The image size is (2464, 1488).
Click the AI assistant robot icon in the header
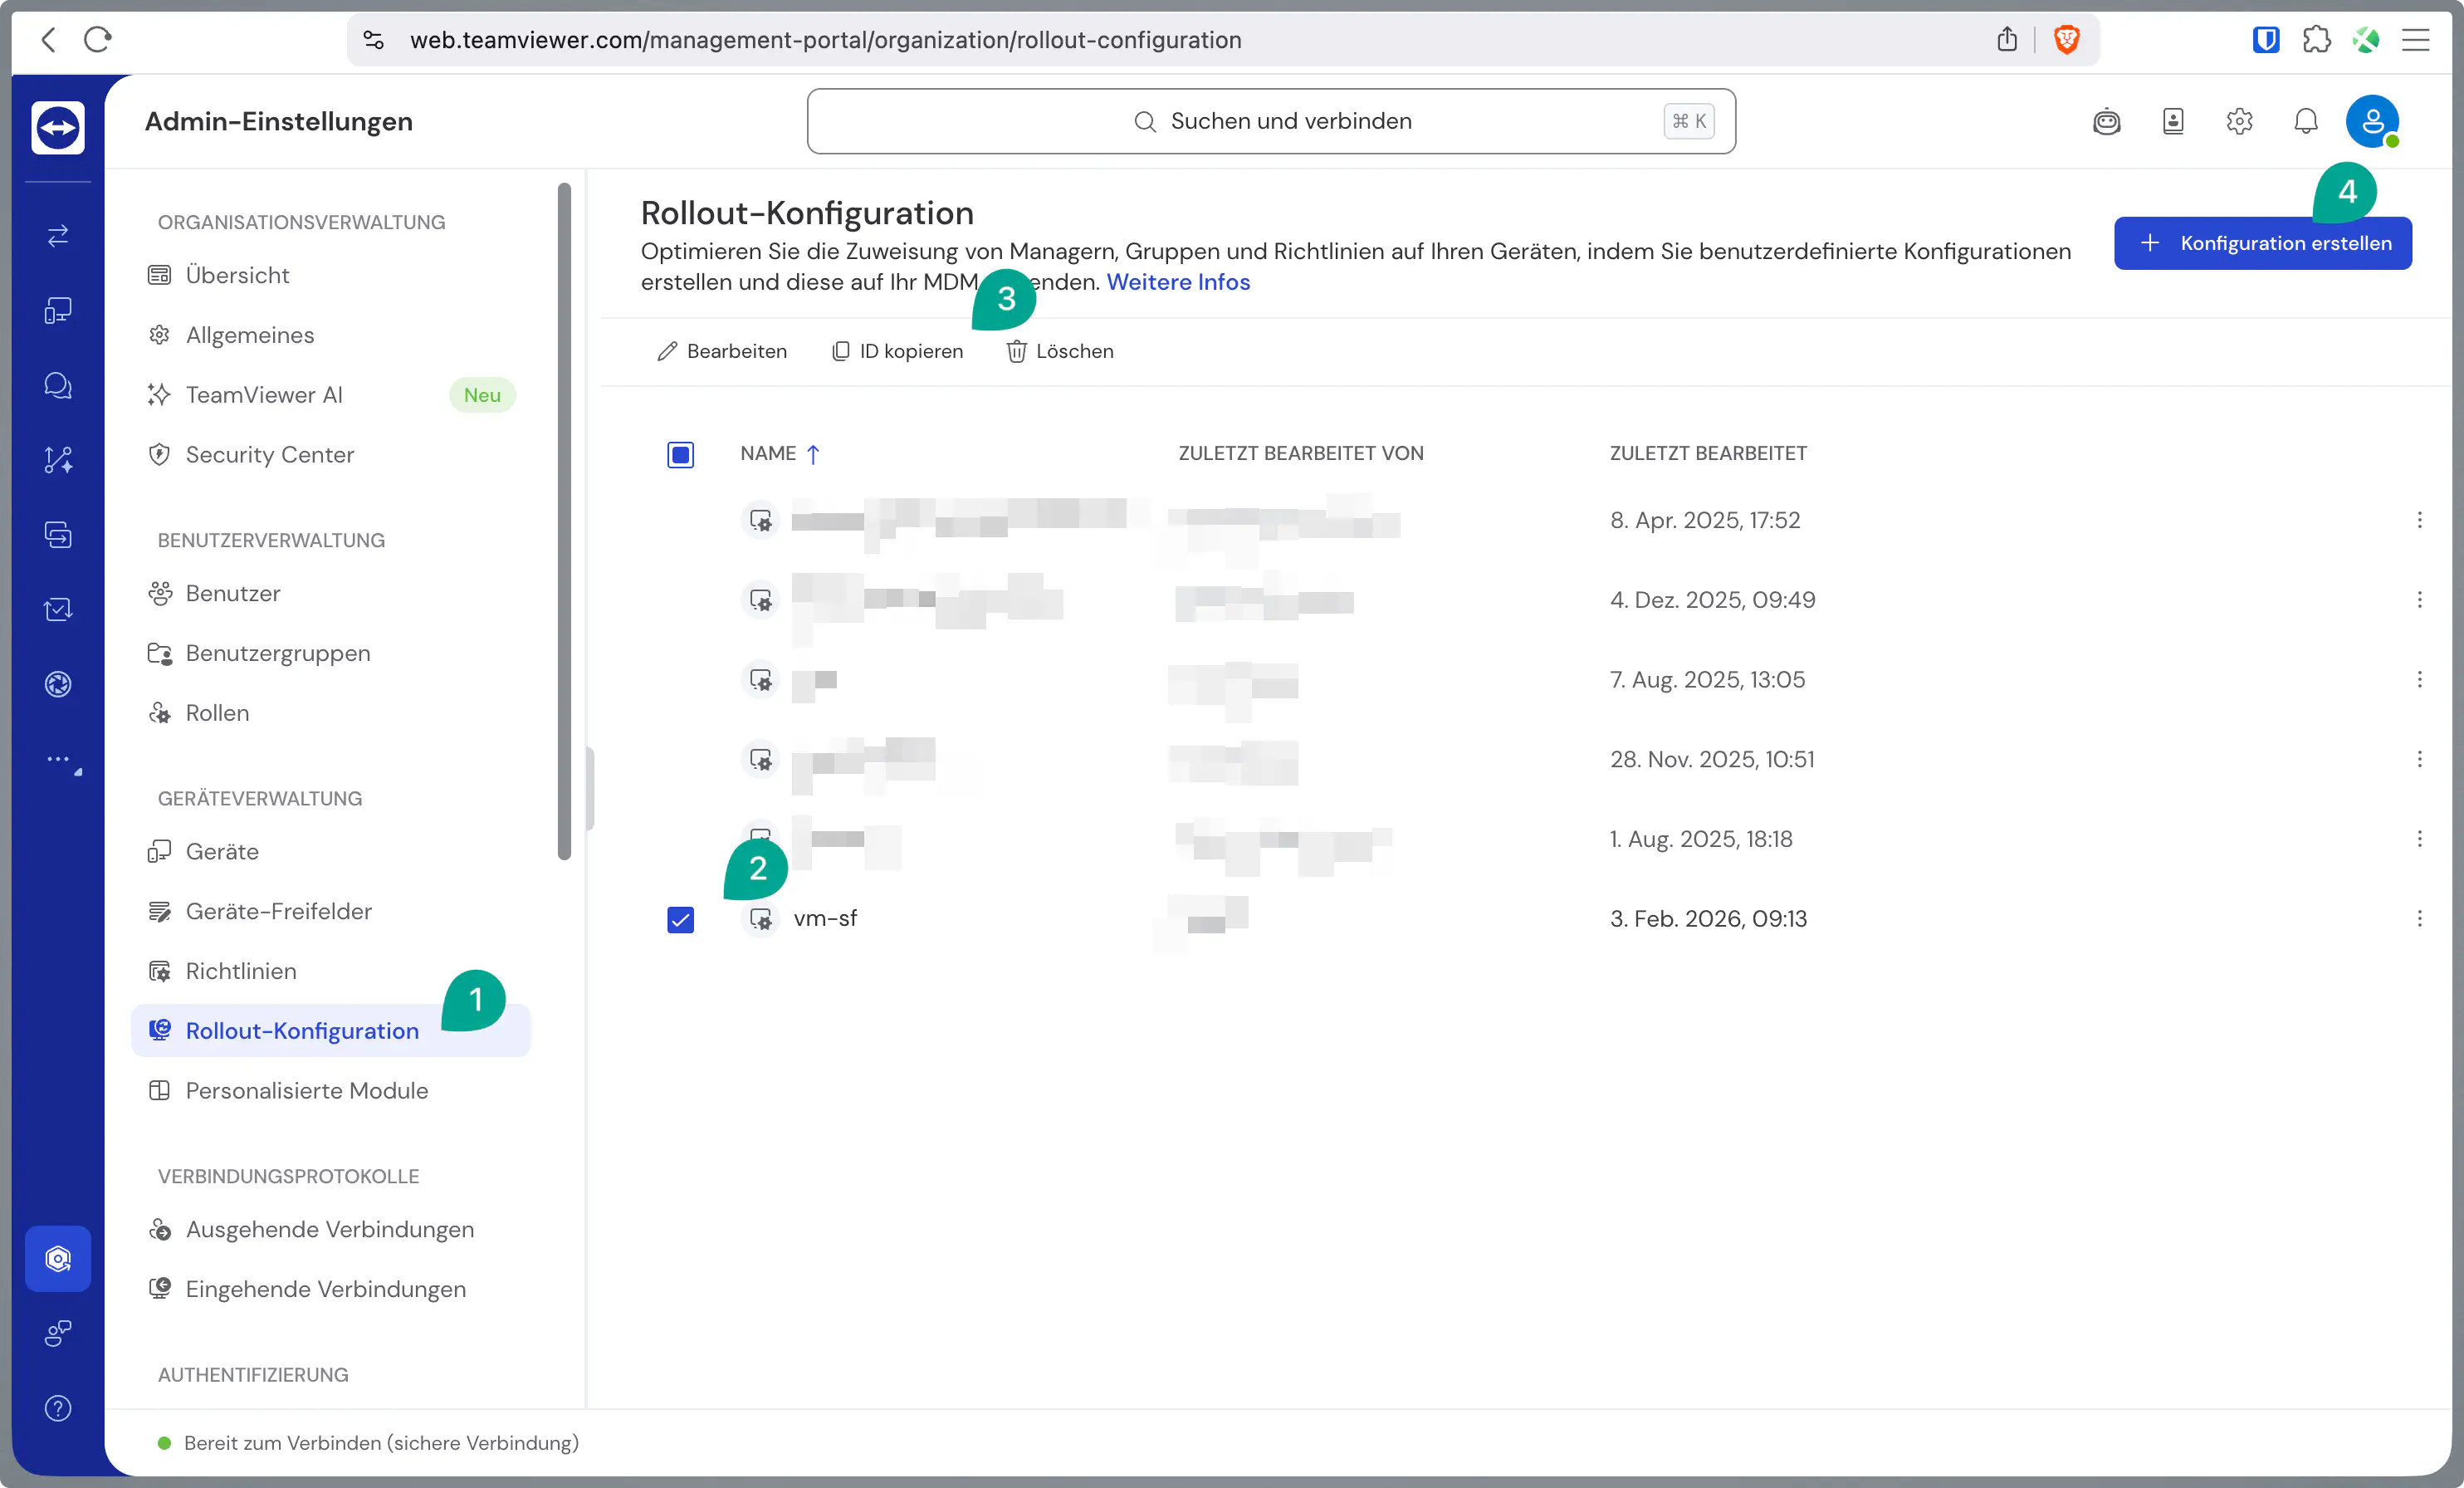pyautogui.click(x=2106, y=121)
